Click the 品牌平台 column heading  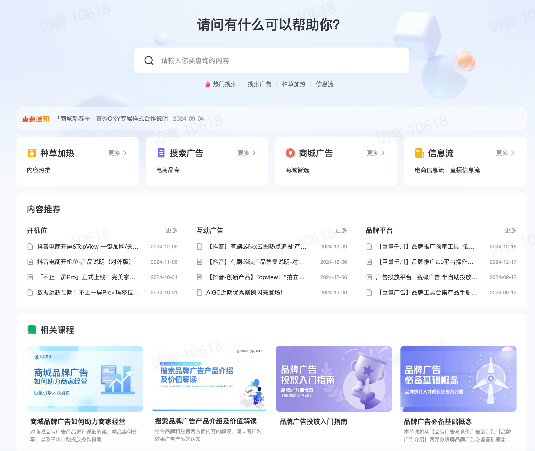379,231
